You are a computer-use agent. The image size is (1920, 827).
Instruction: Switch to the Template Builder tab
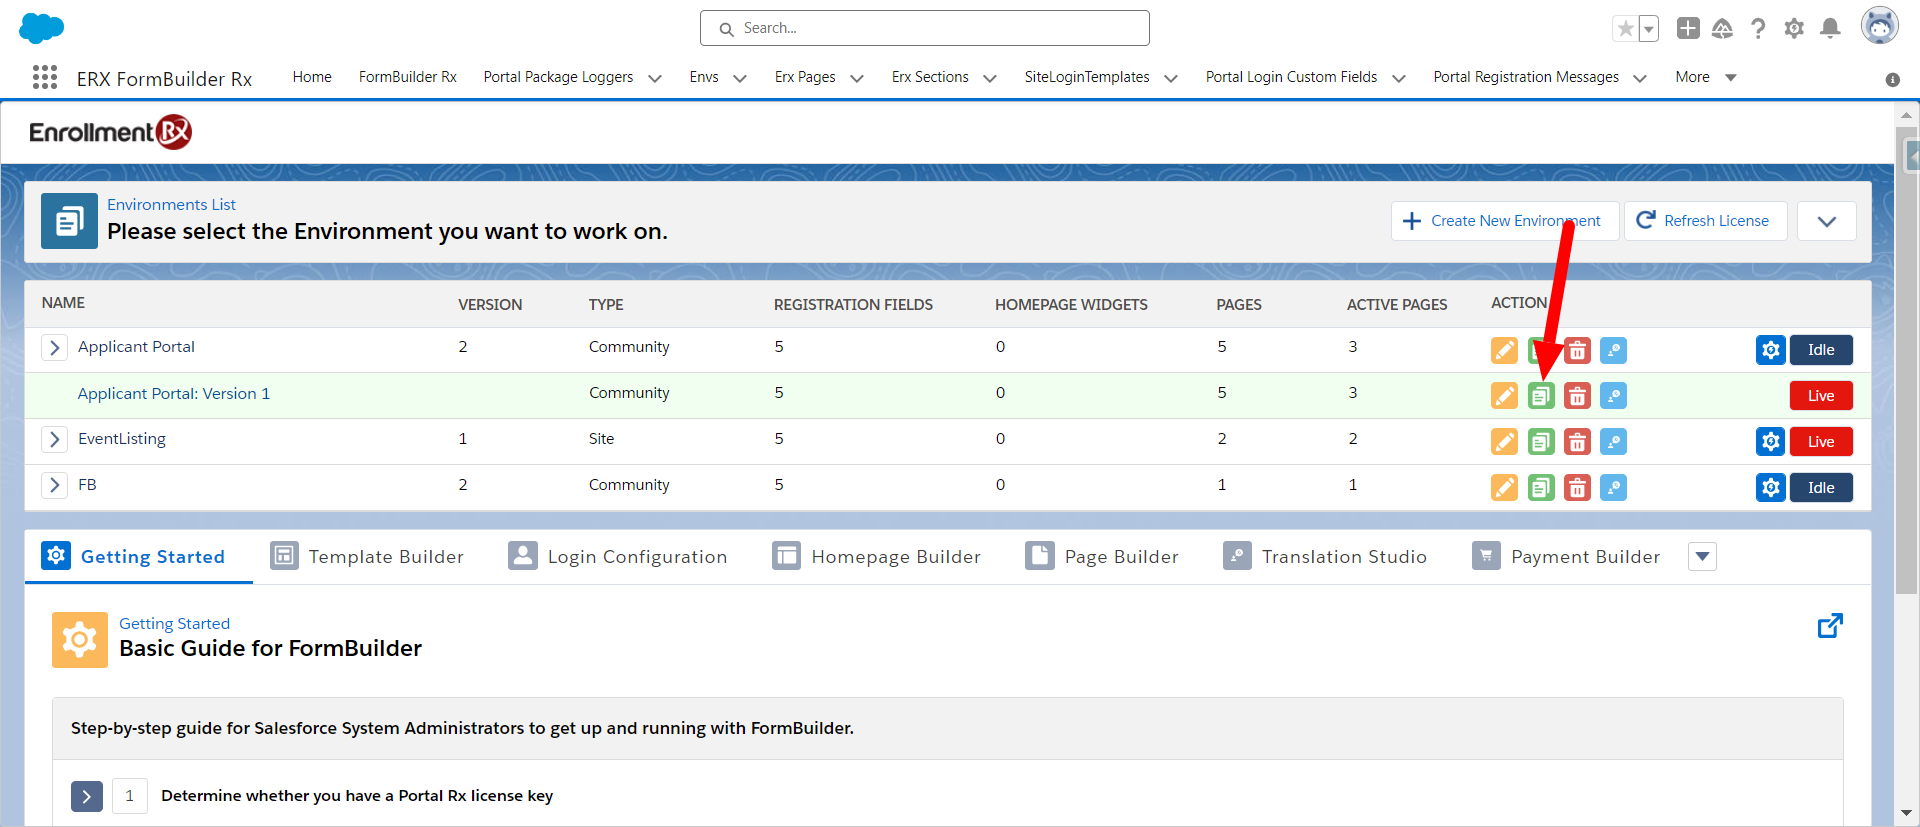[x=367, y=557]
